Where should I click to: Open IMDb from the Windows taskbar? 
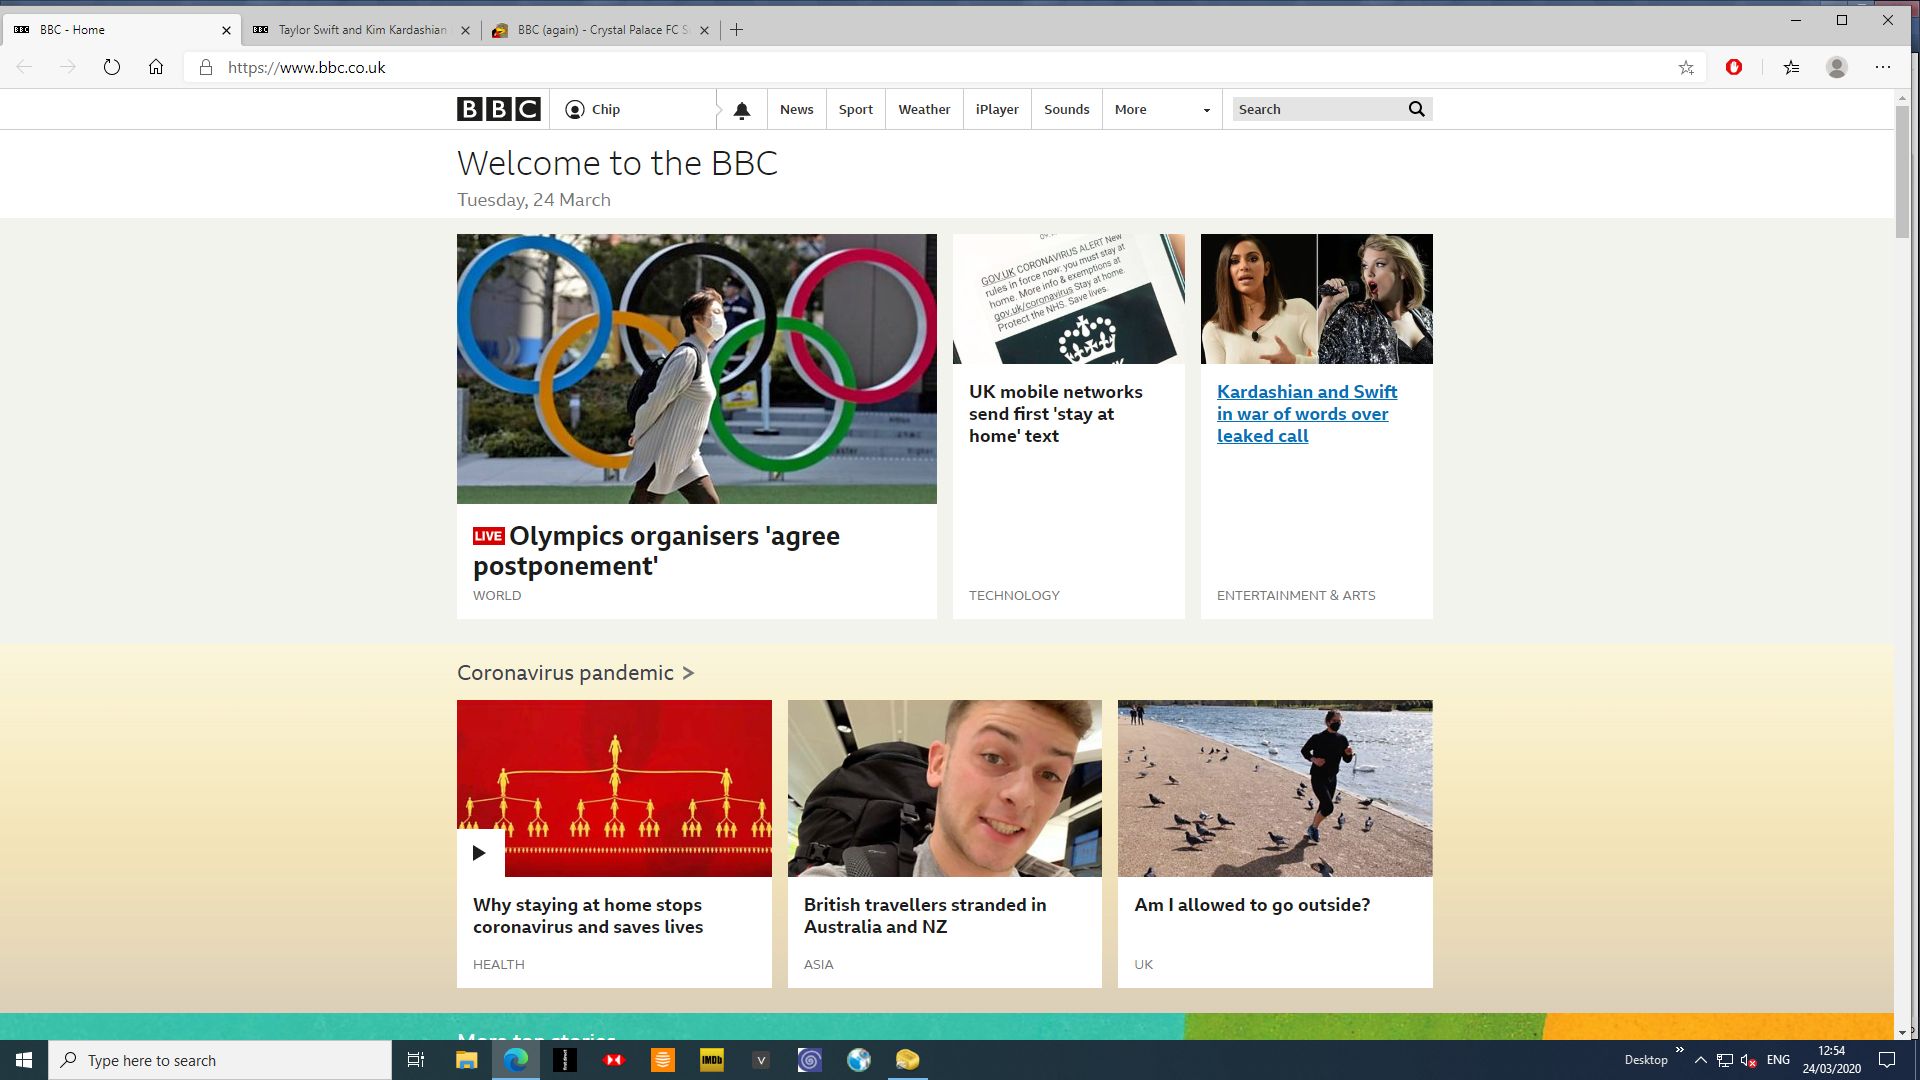[x=711, y=1060]
